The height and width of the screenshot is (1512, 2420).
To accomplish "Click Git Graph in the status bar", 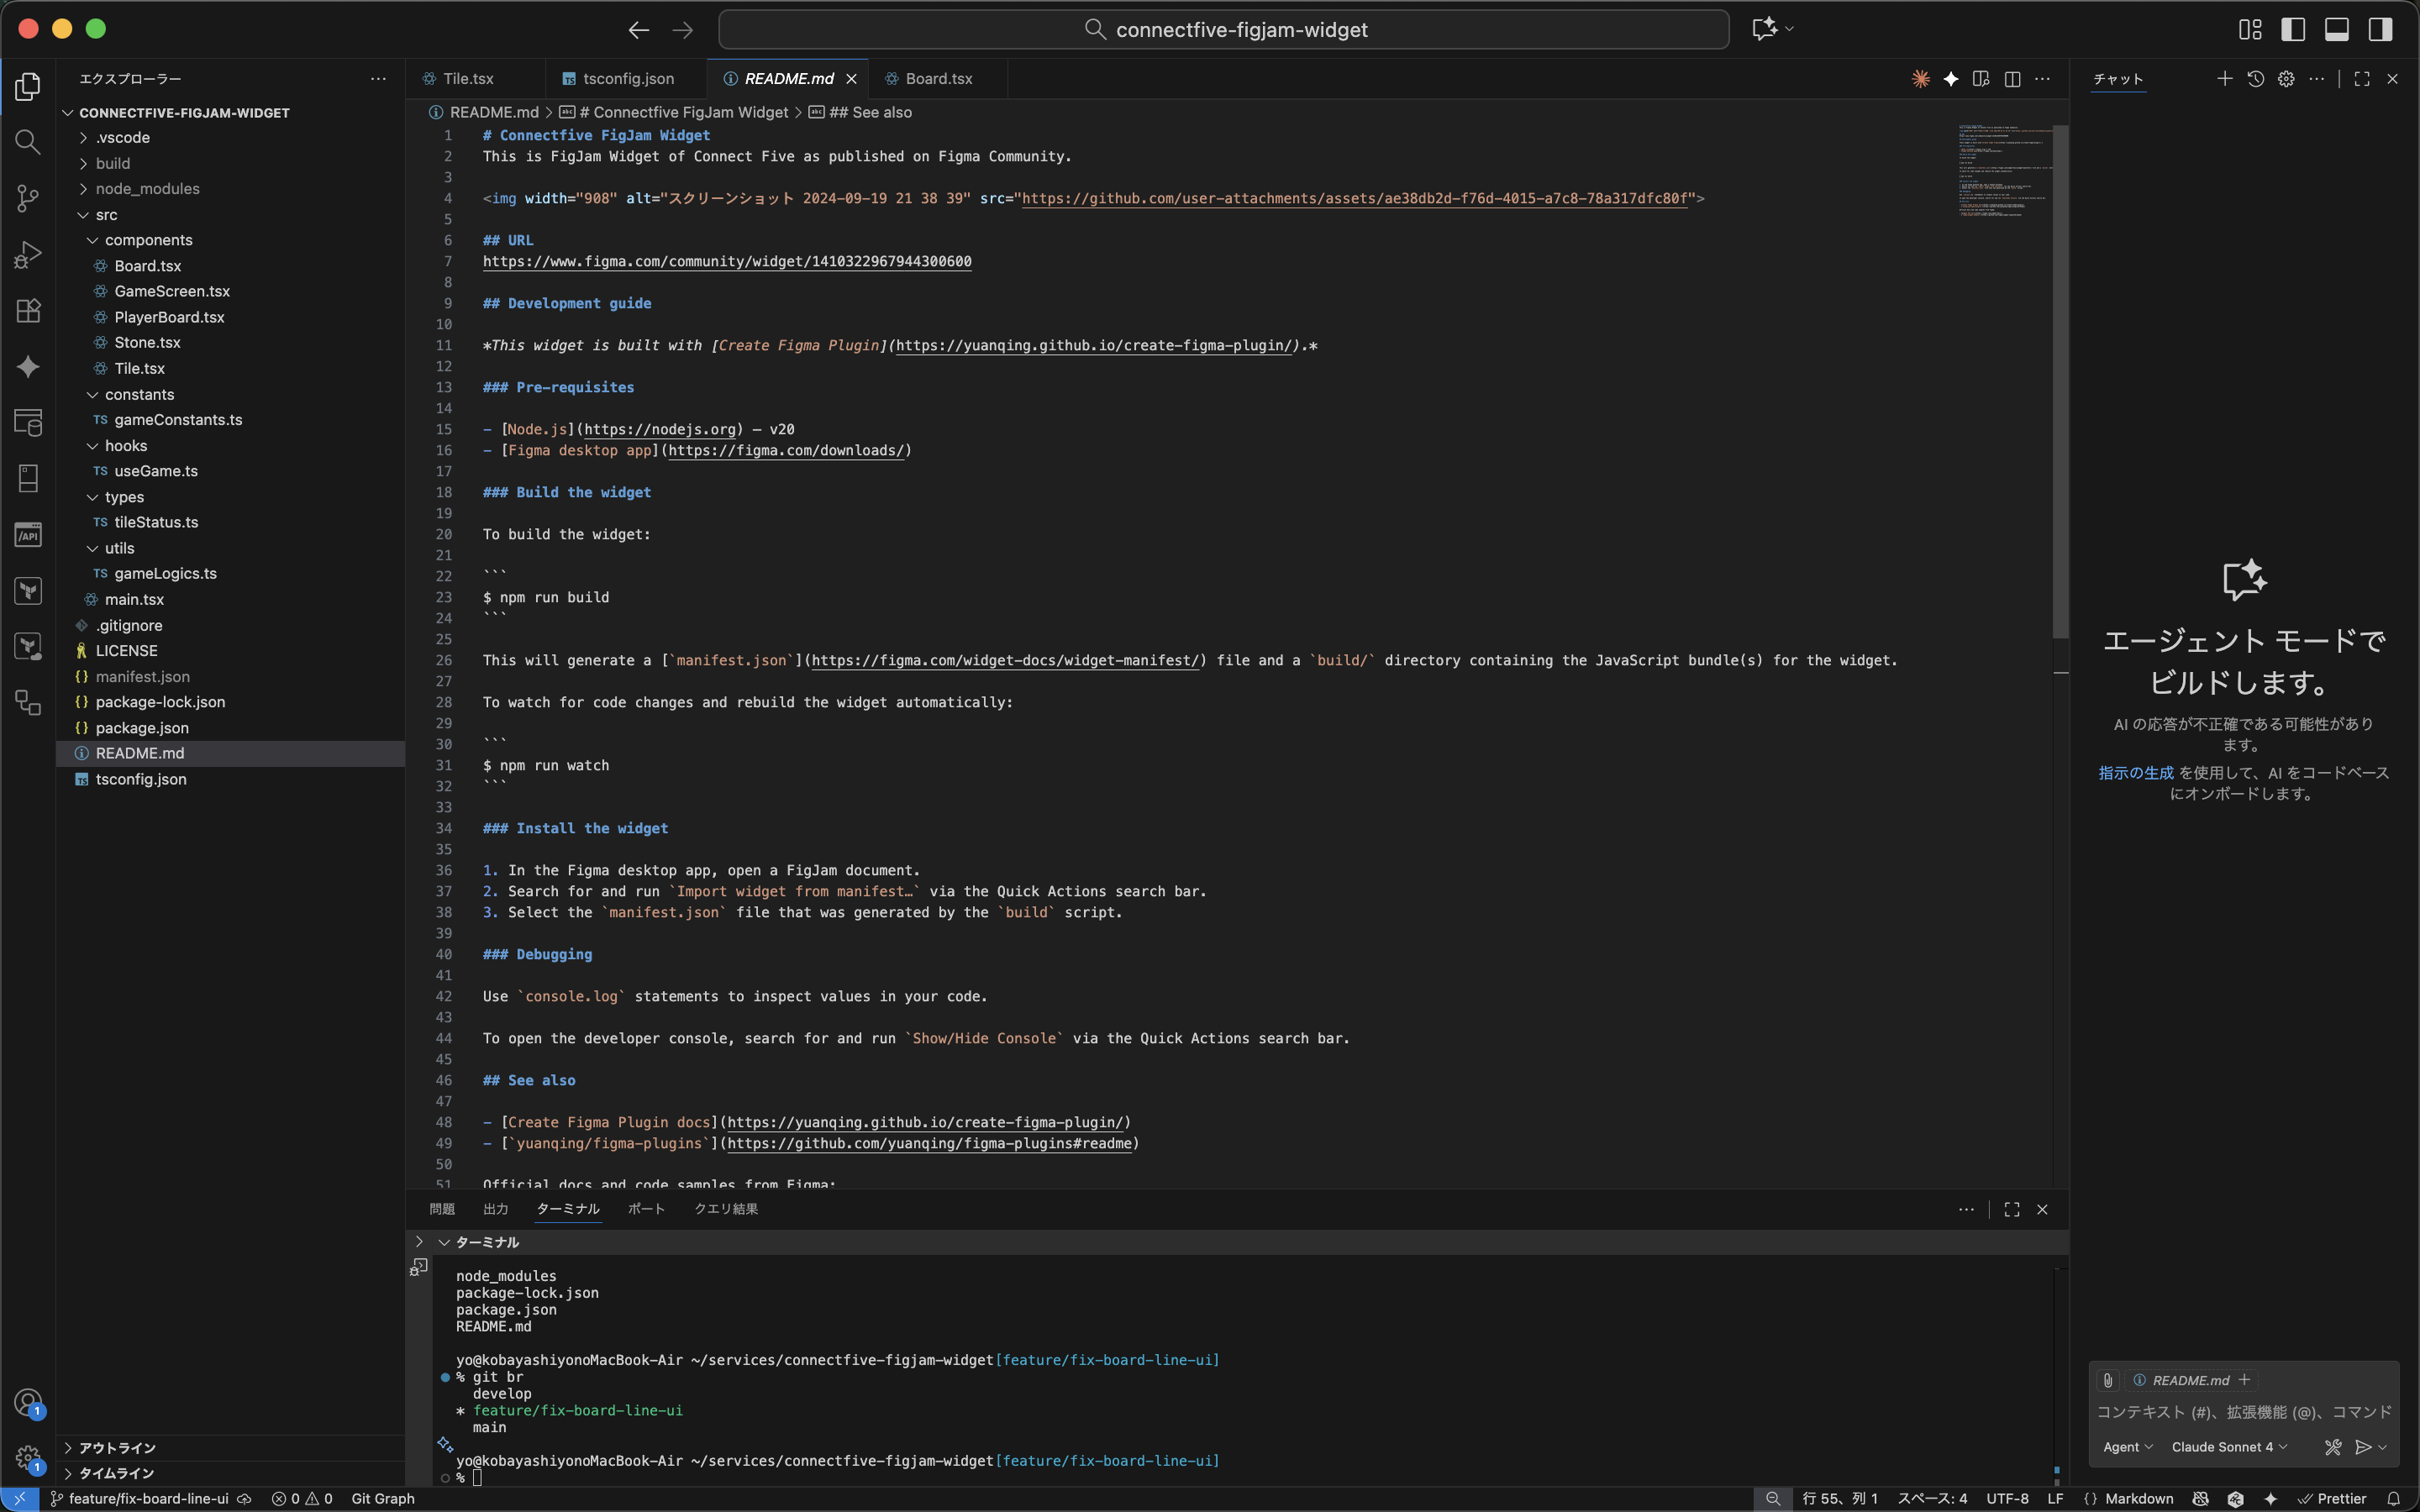I will (x=382, y=1498).
